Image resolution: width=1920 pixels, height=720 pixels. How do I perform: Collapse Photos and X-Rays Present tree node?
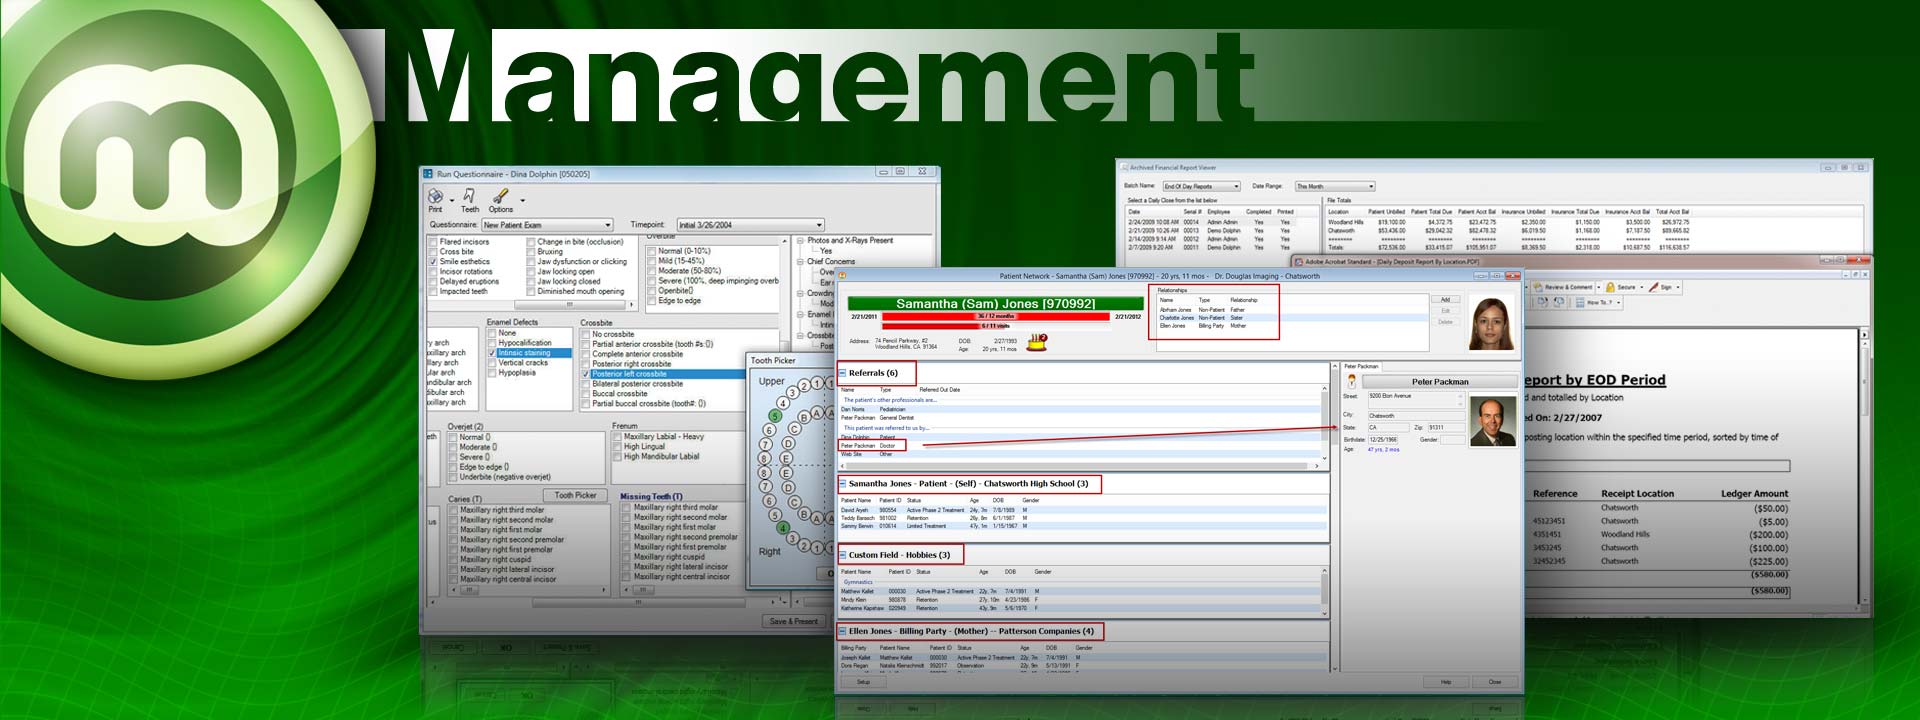pos(801,241)
